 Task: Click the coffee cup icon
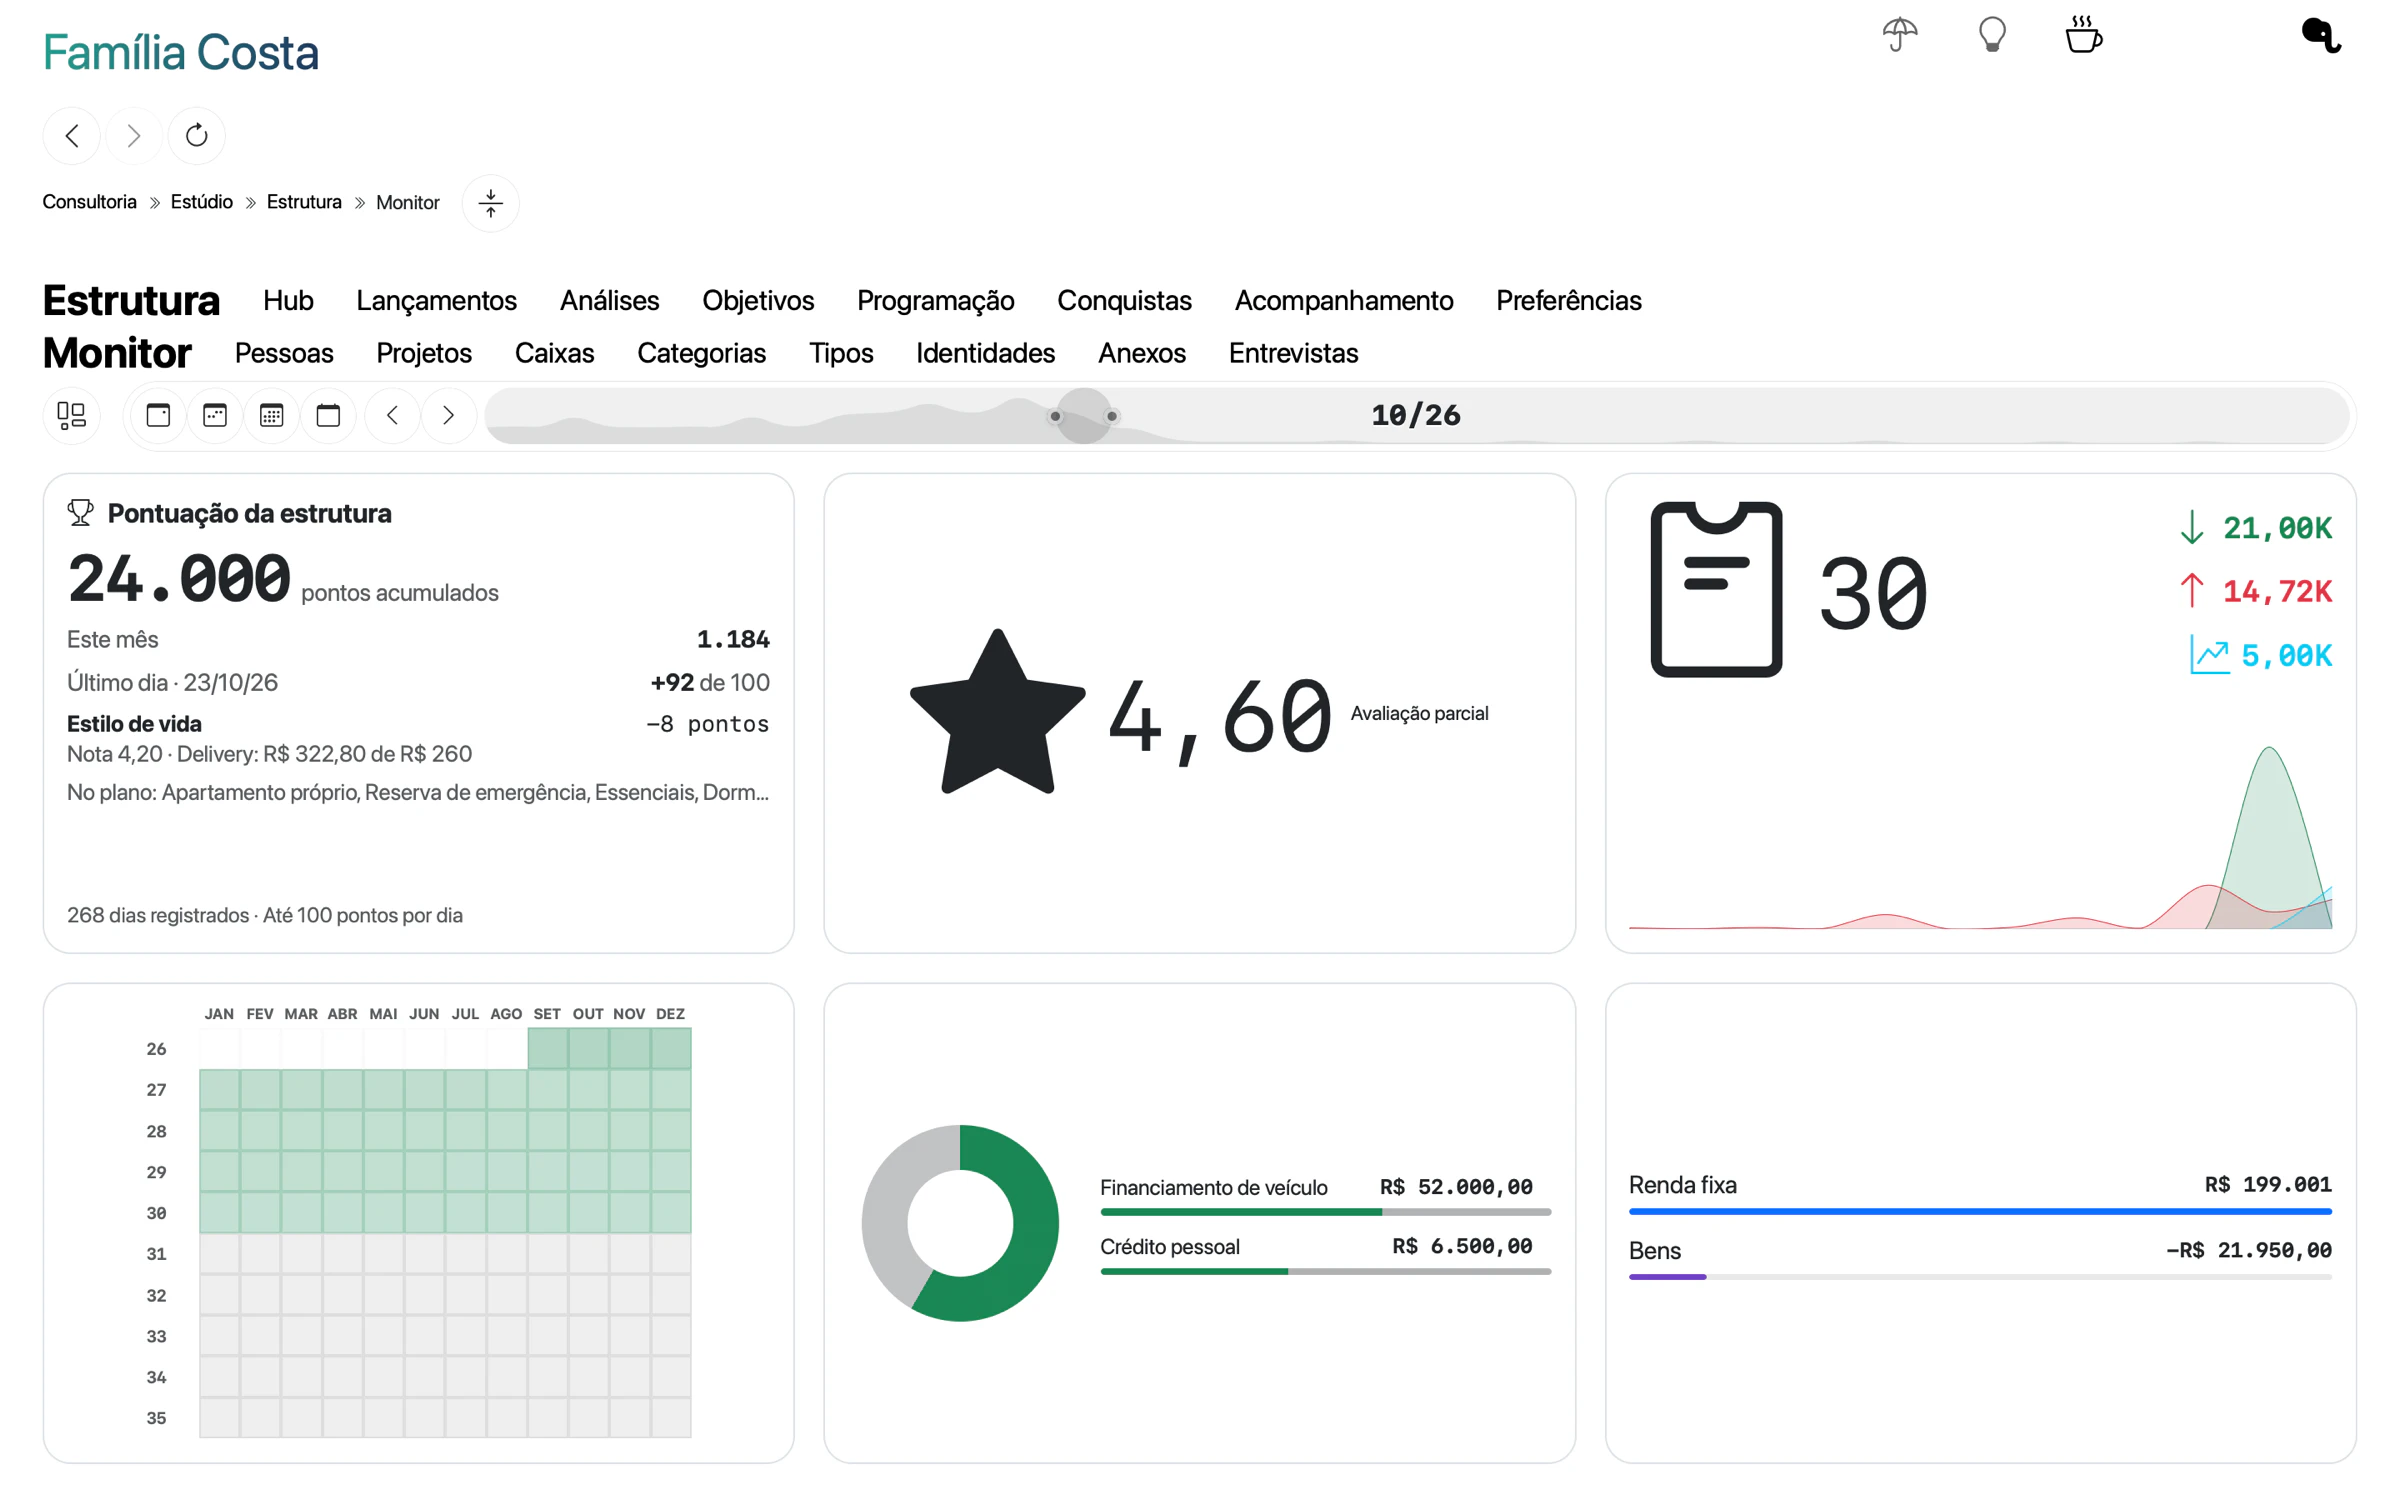pyautogui.click(x=2083, y=35)
